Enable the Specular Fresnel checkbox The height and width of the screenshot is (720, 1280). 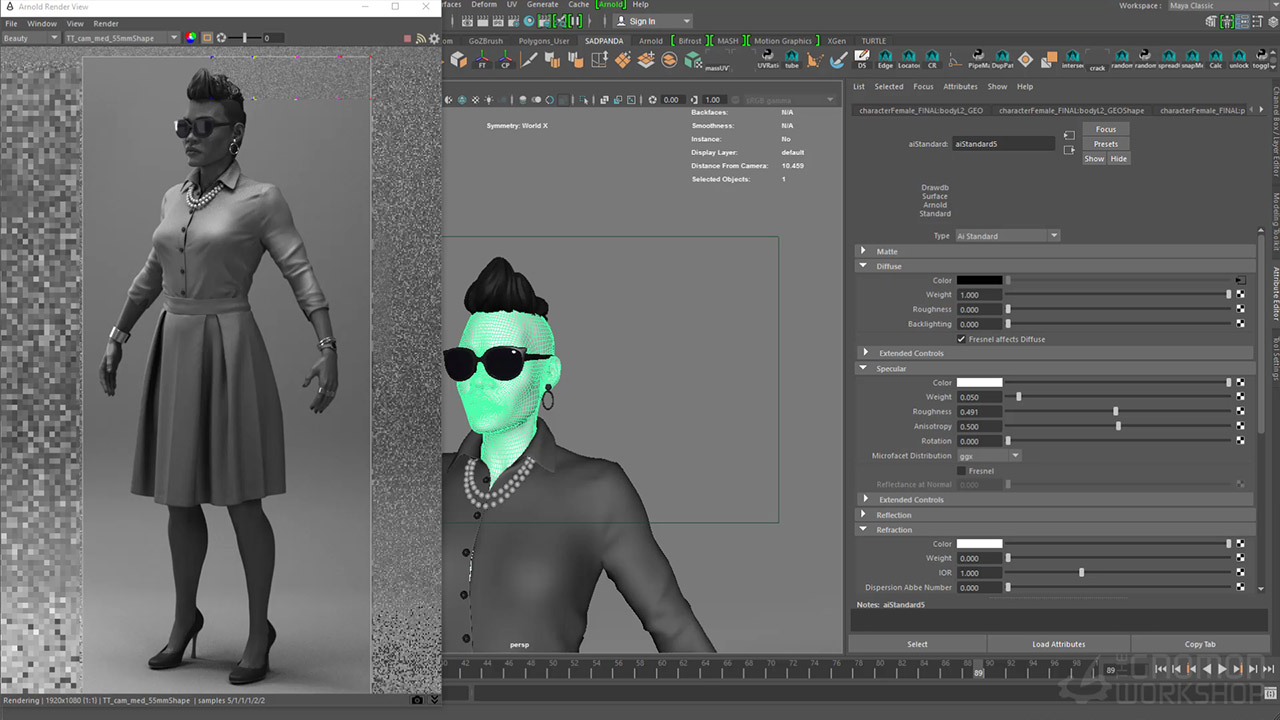[x=962, y=471]
